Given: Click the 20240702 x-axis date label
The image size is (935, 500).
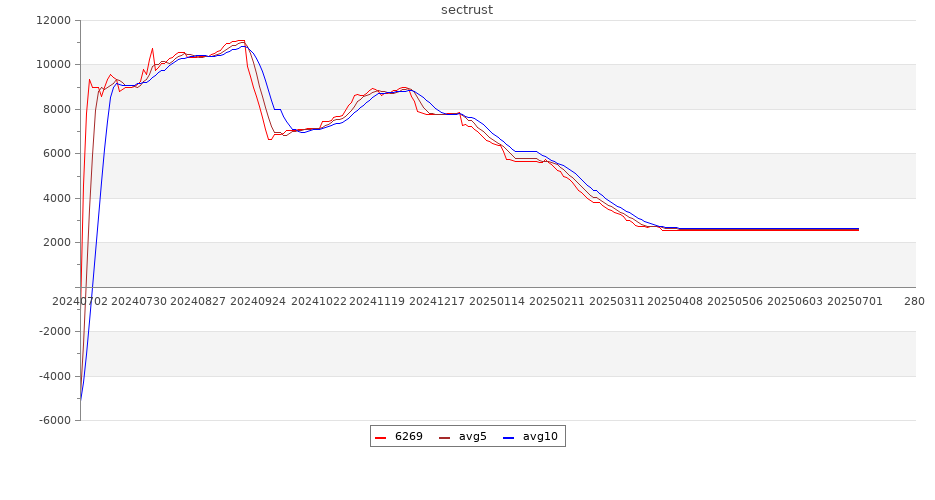Looking at the screenshot, I should [80, 301].
